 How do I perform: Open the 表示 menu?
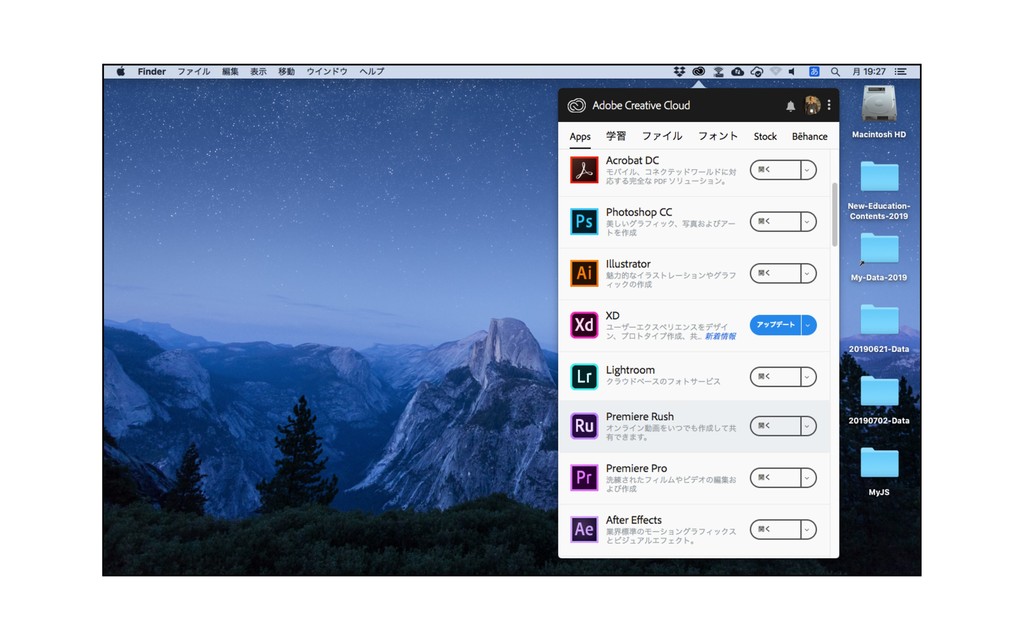(x=258, y=71)
